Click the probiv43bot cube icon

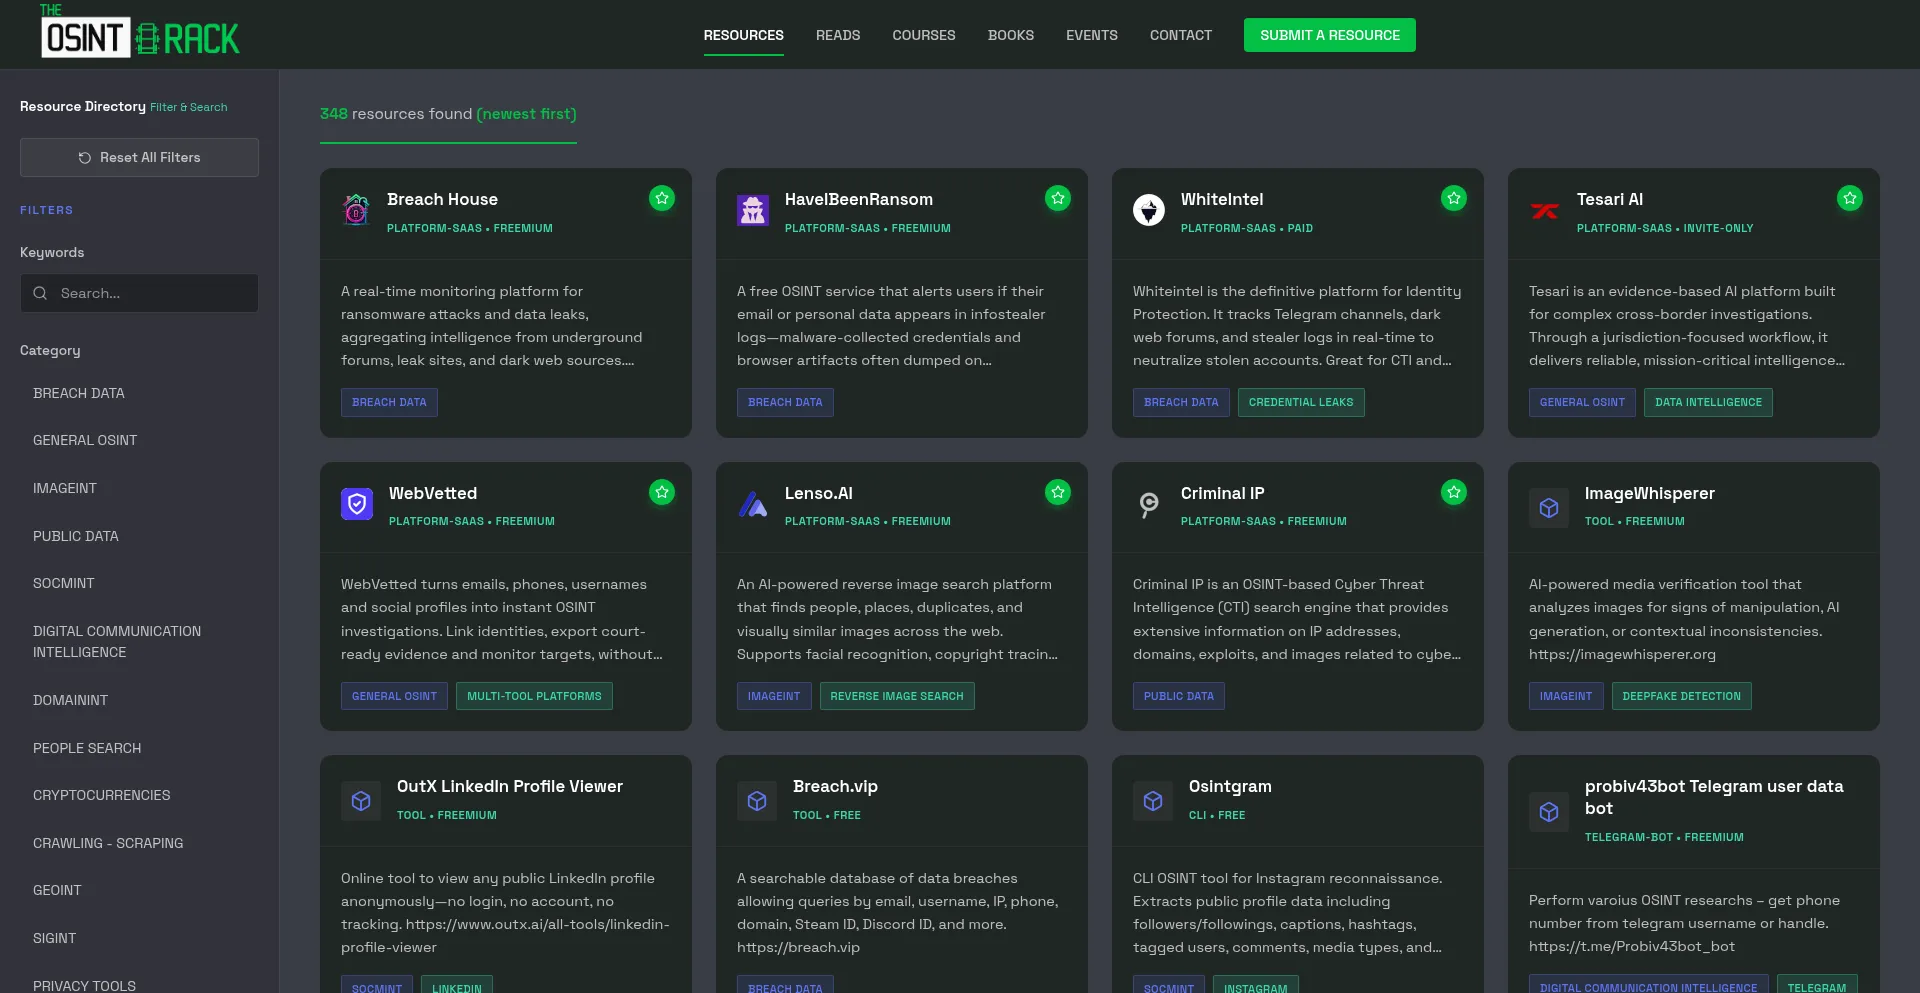coord(1549,812)
